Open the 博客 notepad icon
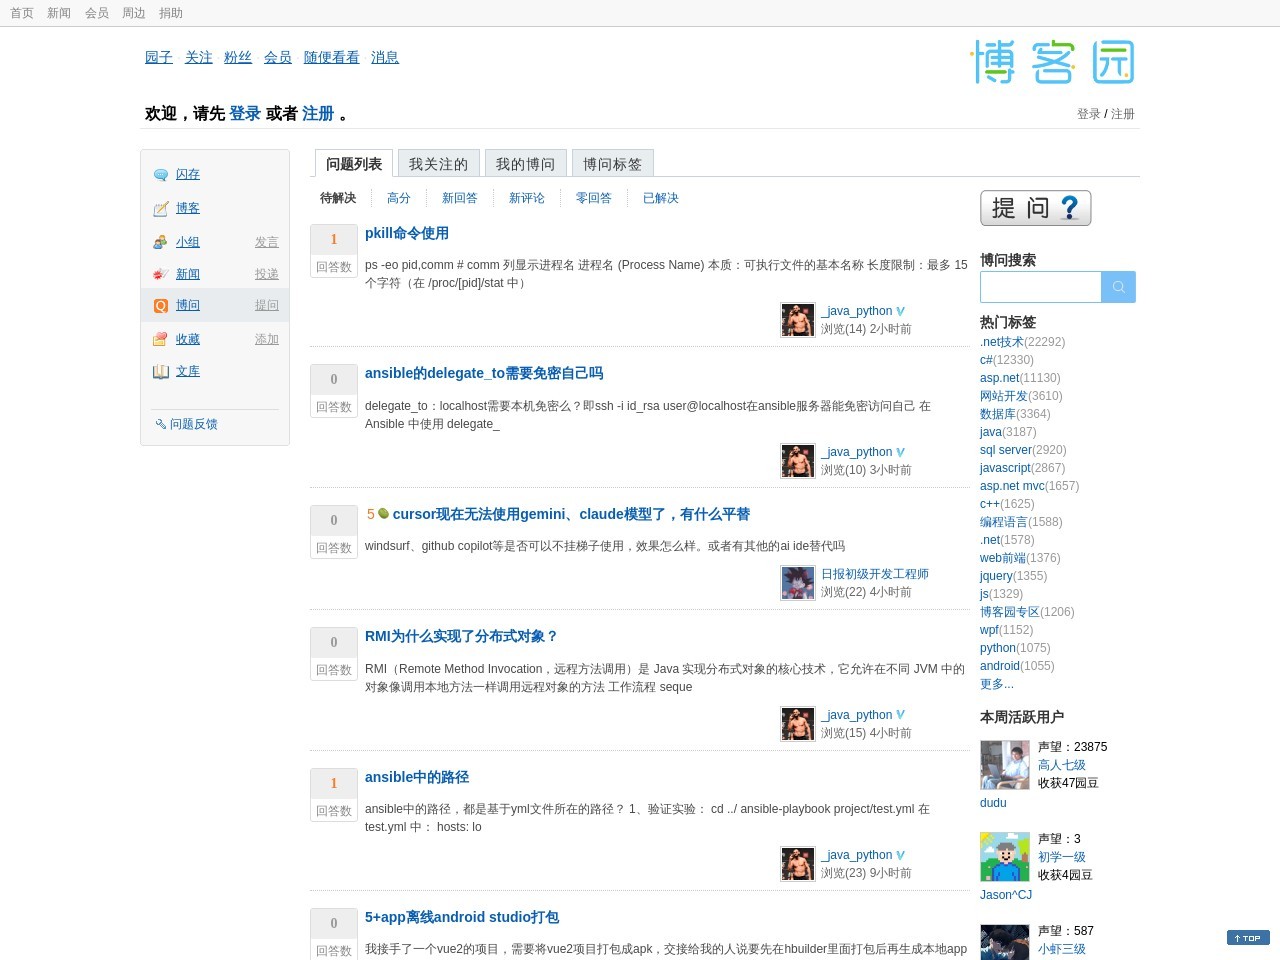The width and height of the screenshot is (1280, 960). 160,209
